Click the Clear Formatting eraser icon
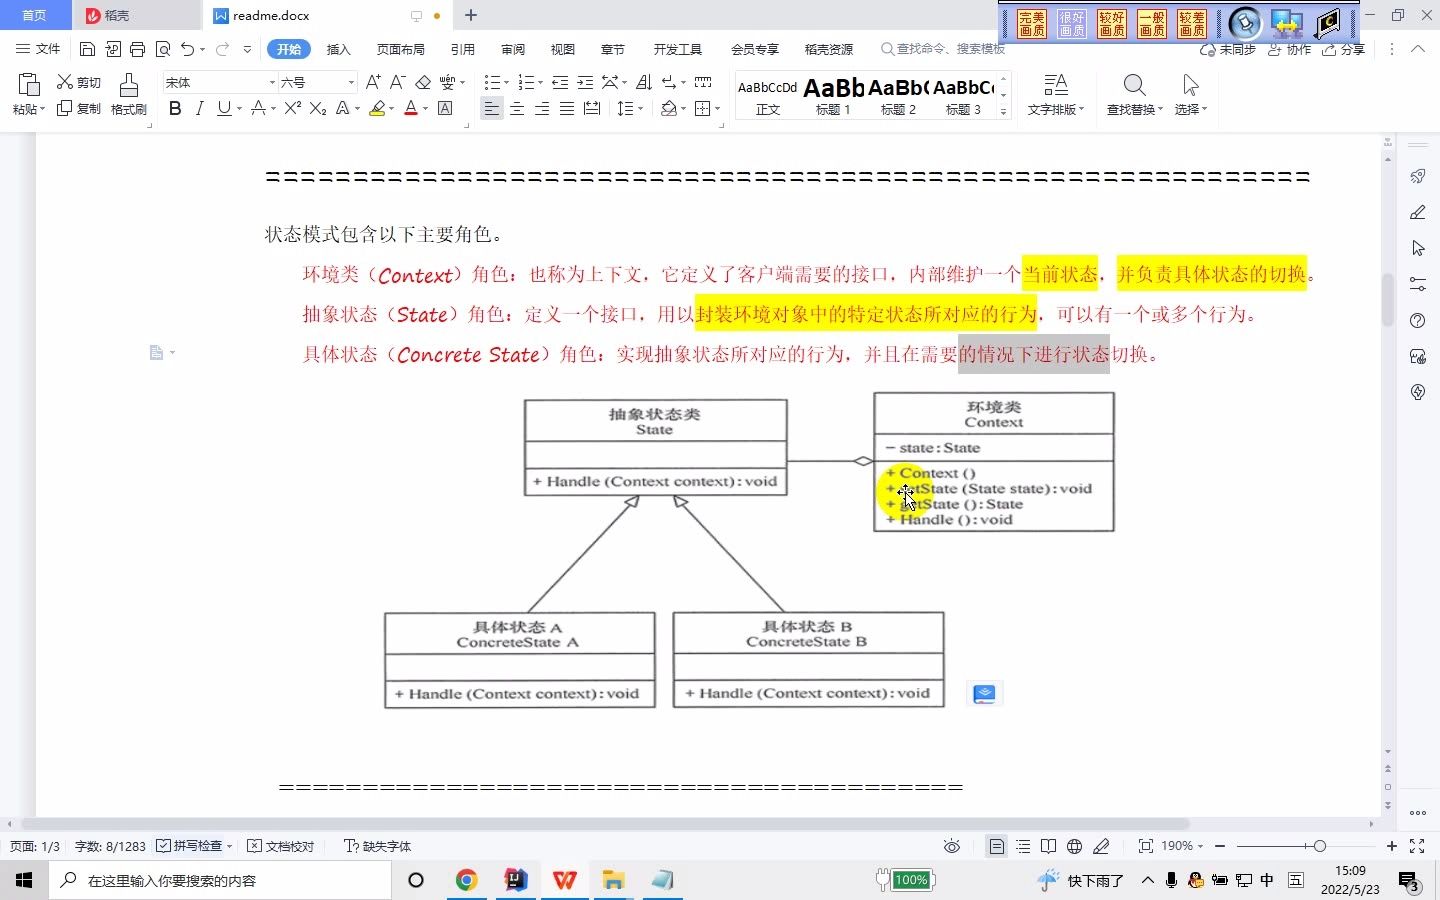 (423, 82)
